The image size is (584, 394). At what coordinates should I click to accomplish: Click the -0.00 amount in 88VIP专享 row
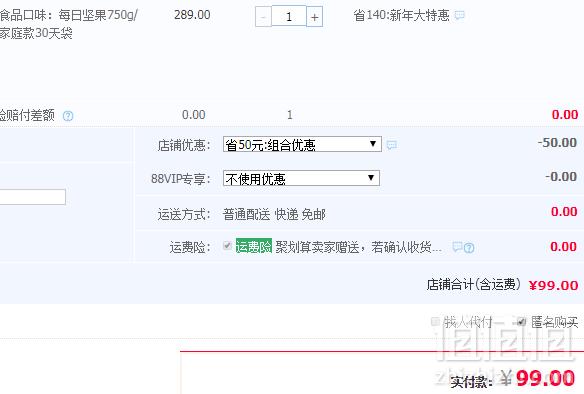(561, 177)
